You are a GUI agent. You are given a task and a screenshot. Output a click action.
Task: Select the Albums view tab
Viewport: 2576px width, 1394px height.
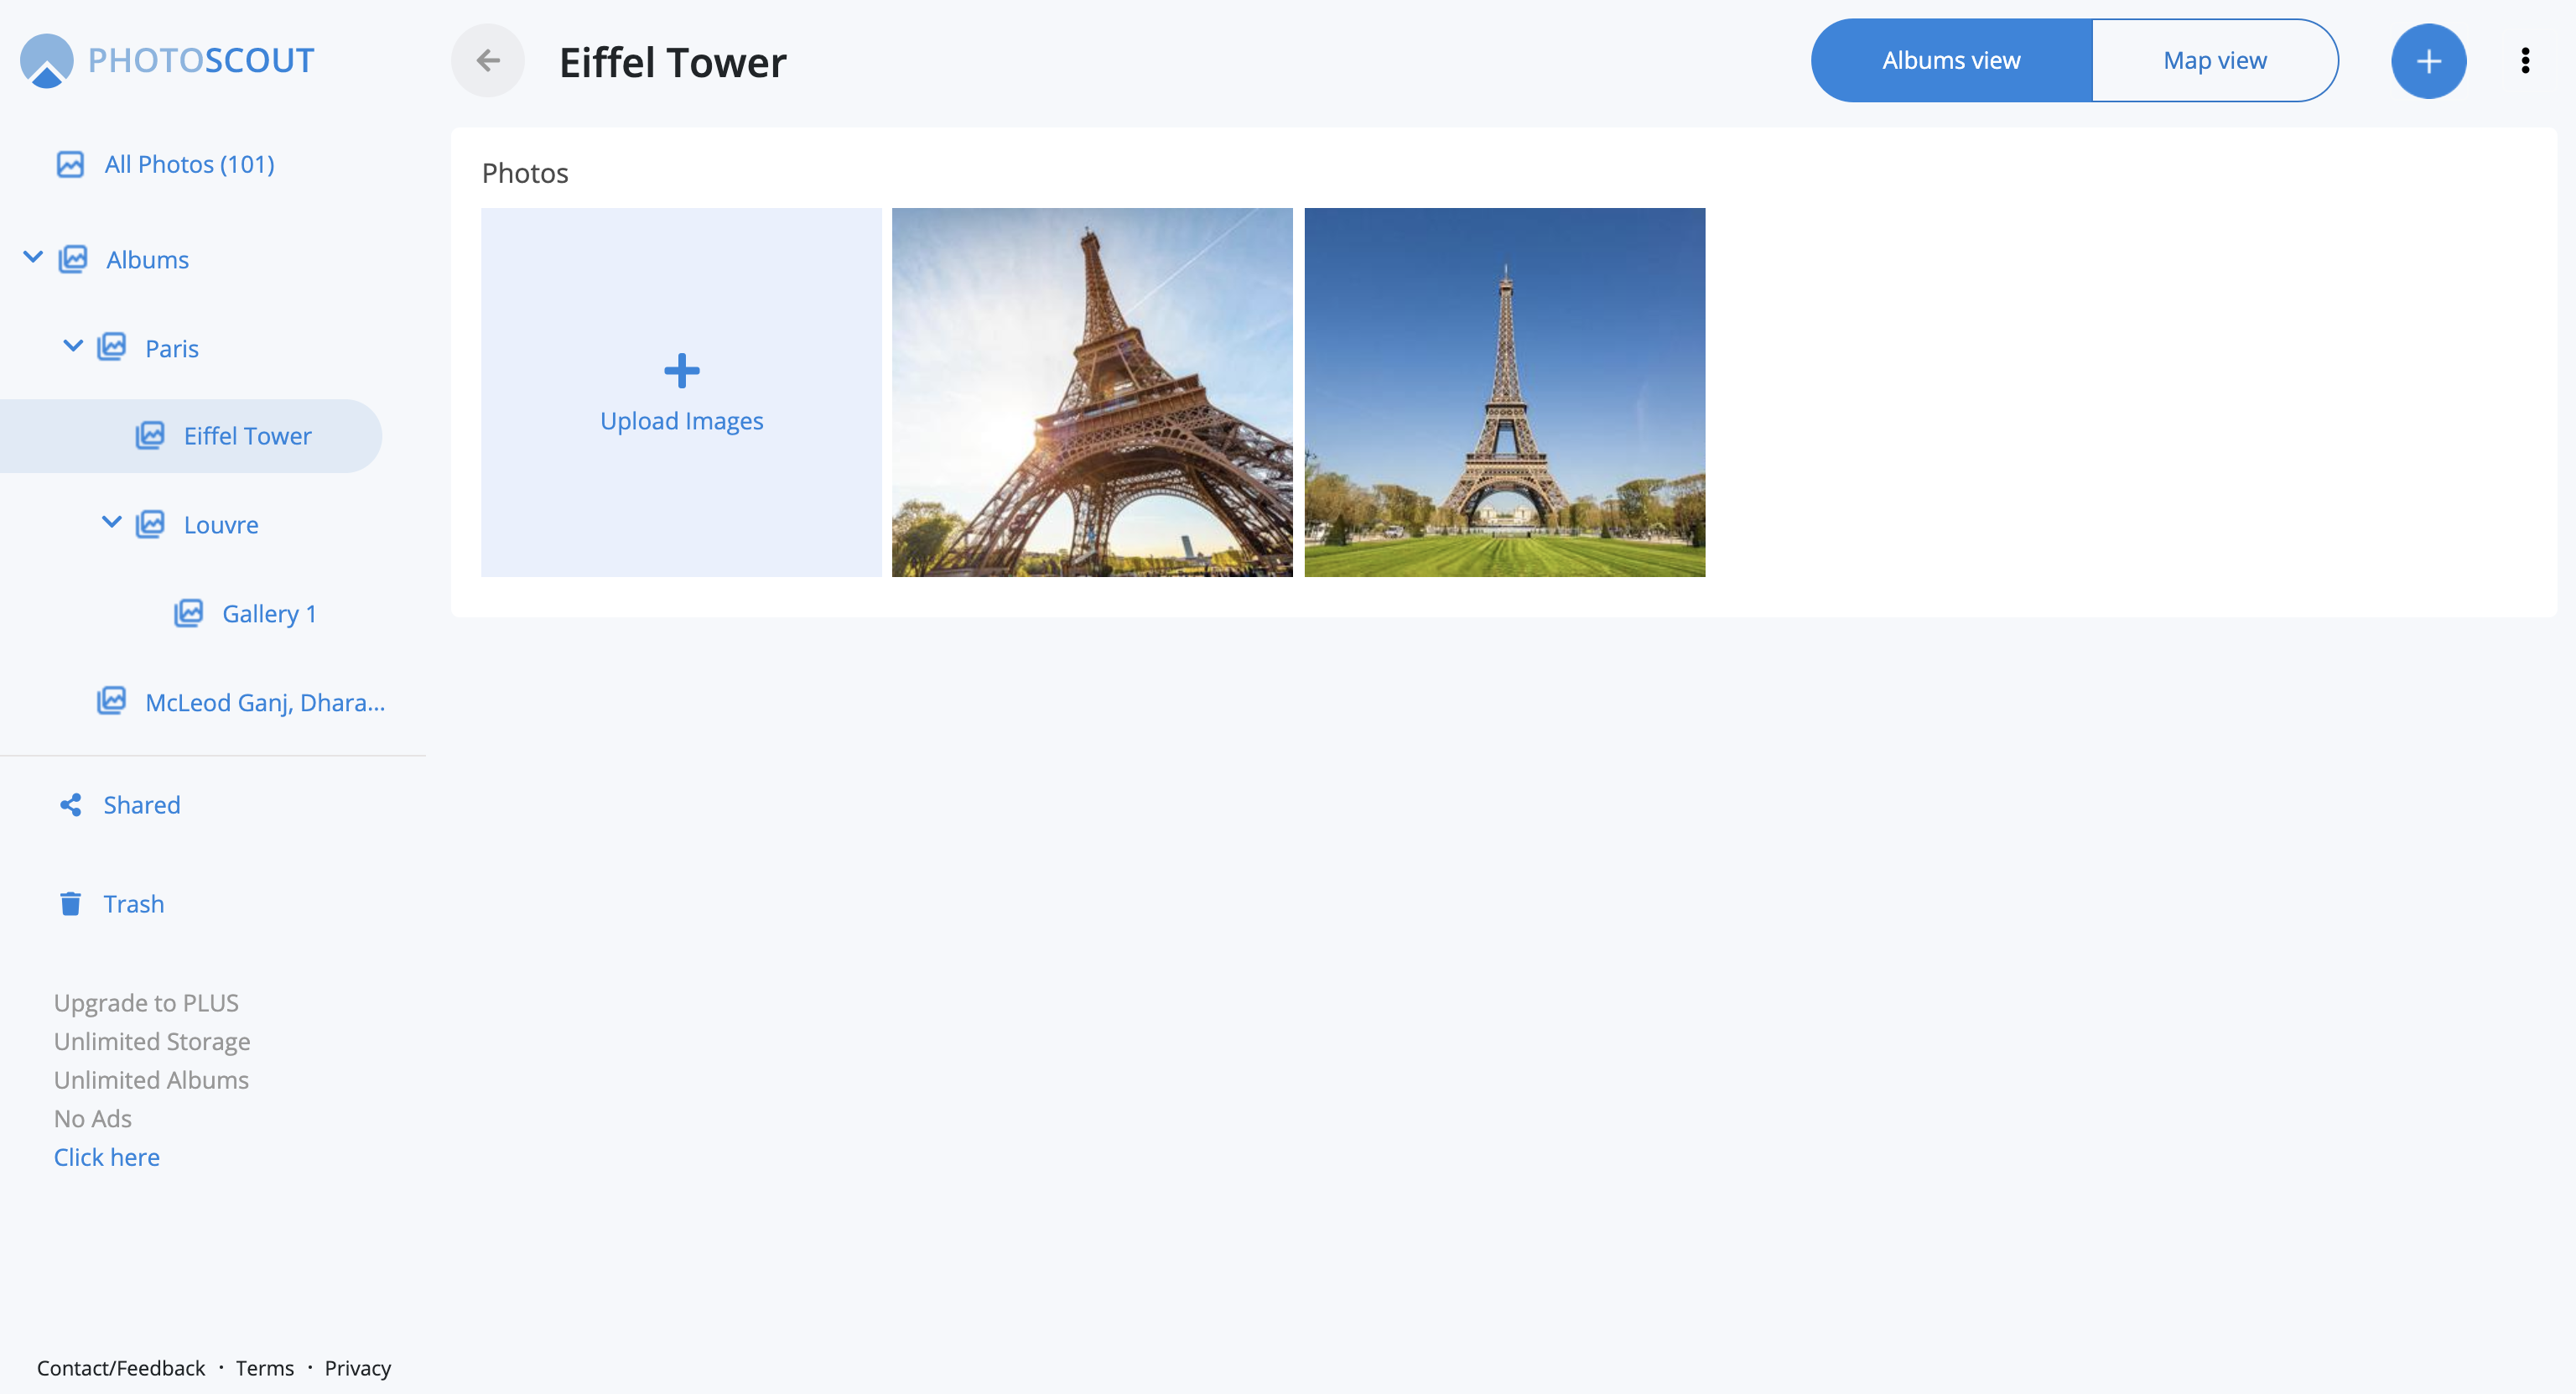point(1950,60)
